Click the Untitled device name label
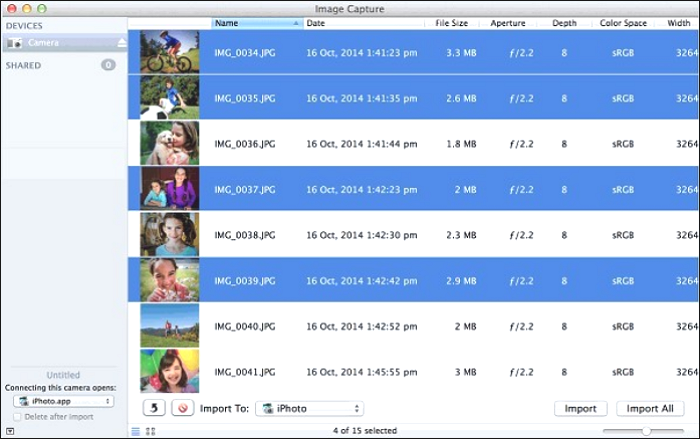 pos(63,375)
